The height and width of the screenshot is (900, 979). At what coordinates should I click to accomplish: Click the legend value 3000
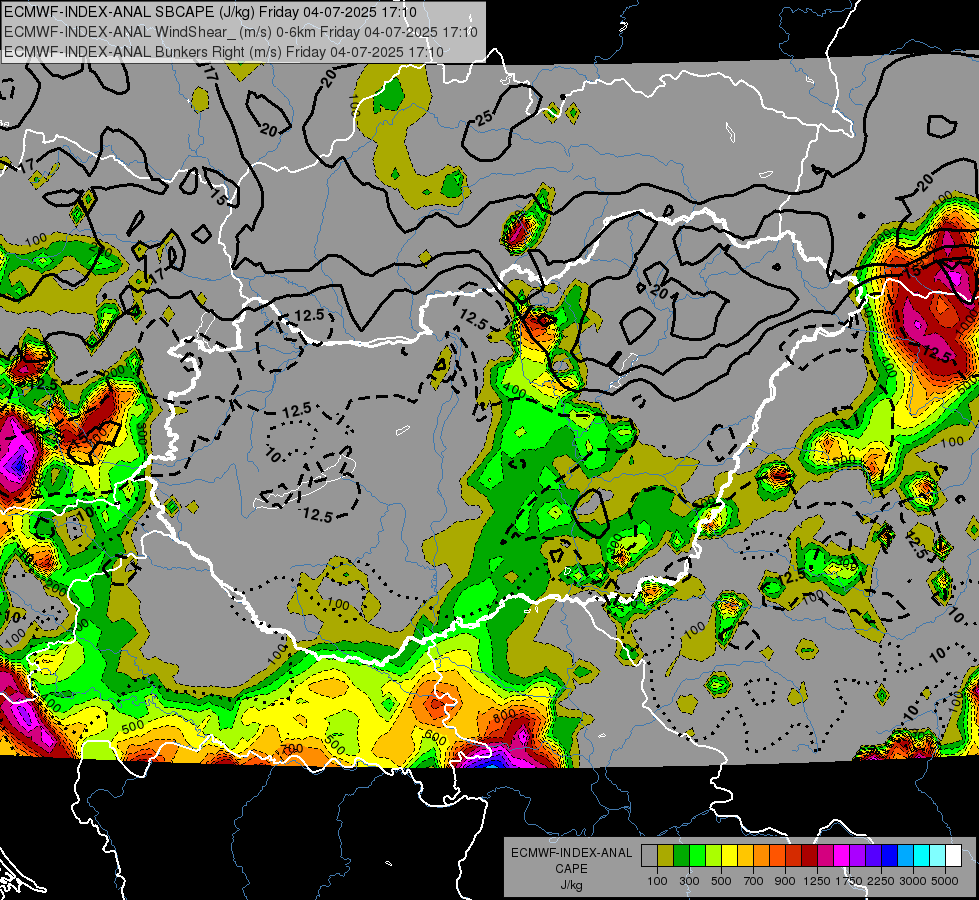point(913,881)
